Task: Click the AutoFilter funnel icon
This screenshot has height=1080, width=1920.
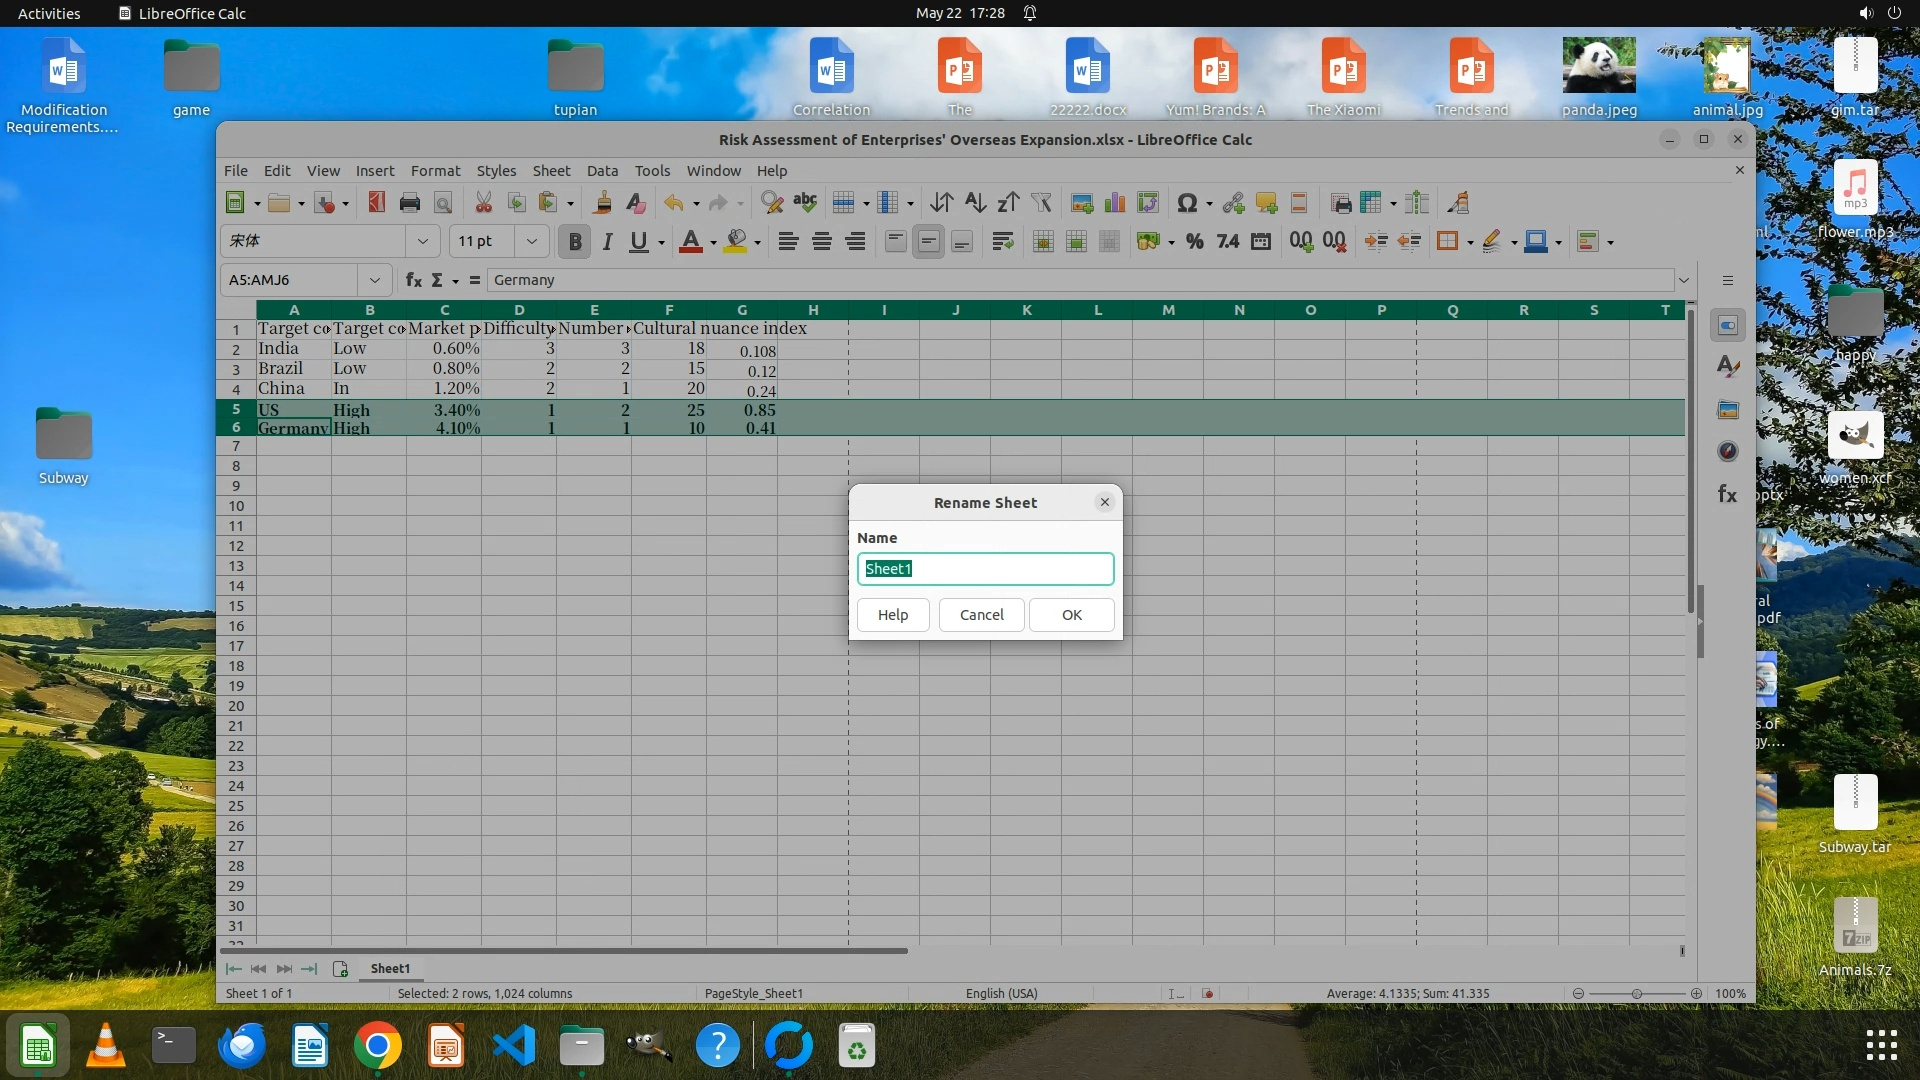Action: pos(1041,203)
